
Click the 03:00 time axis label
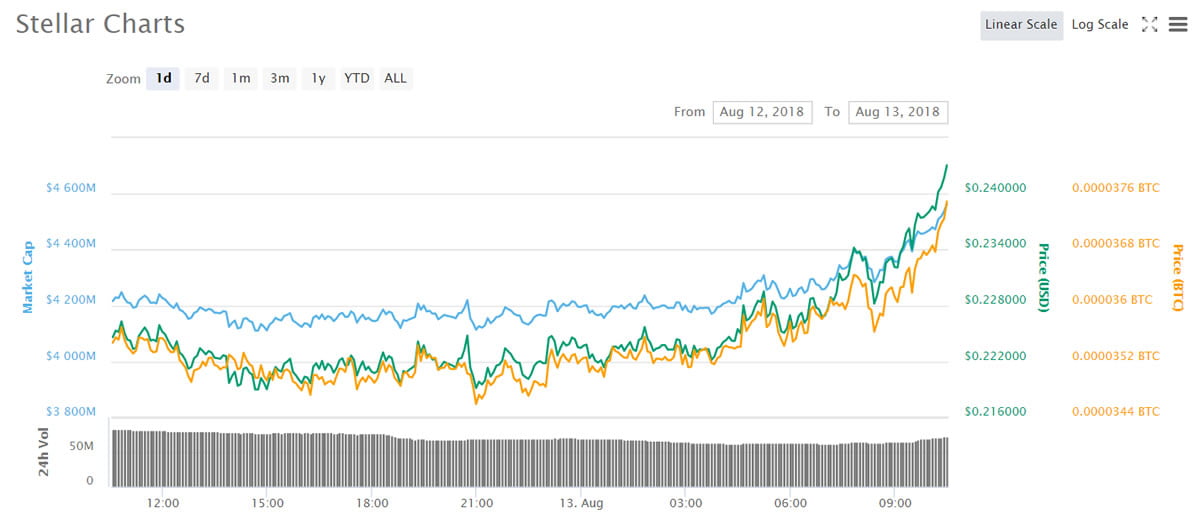686,503
